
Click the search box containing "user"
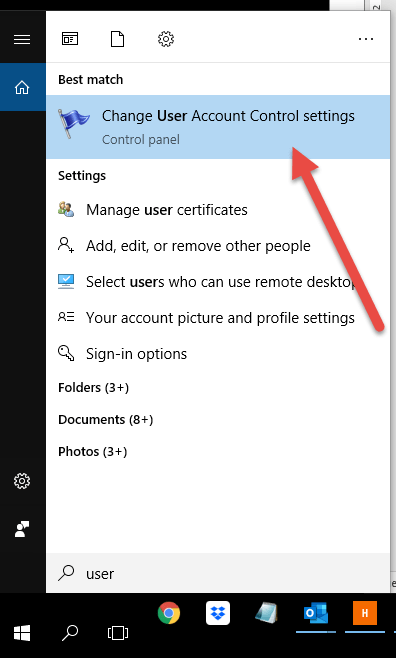click(218, 573)
